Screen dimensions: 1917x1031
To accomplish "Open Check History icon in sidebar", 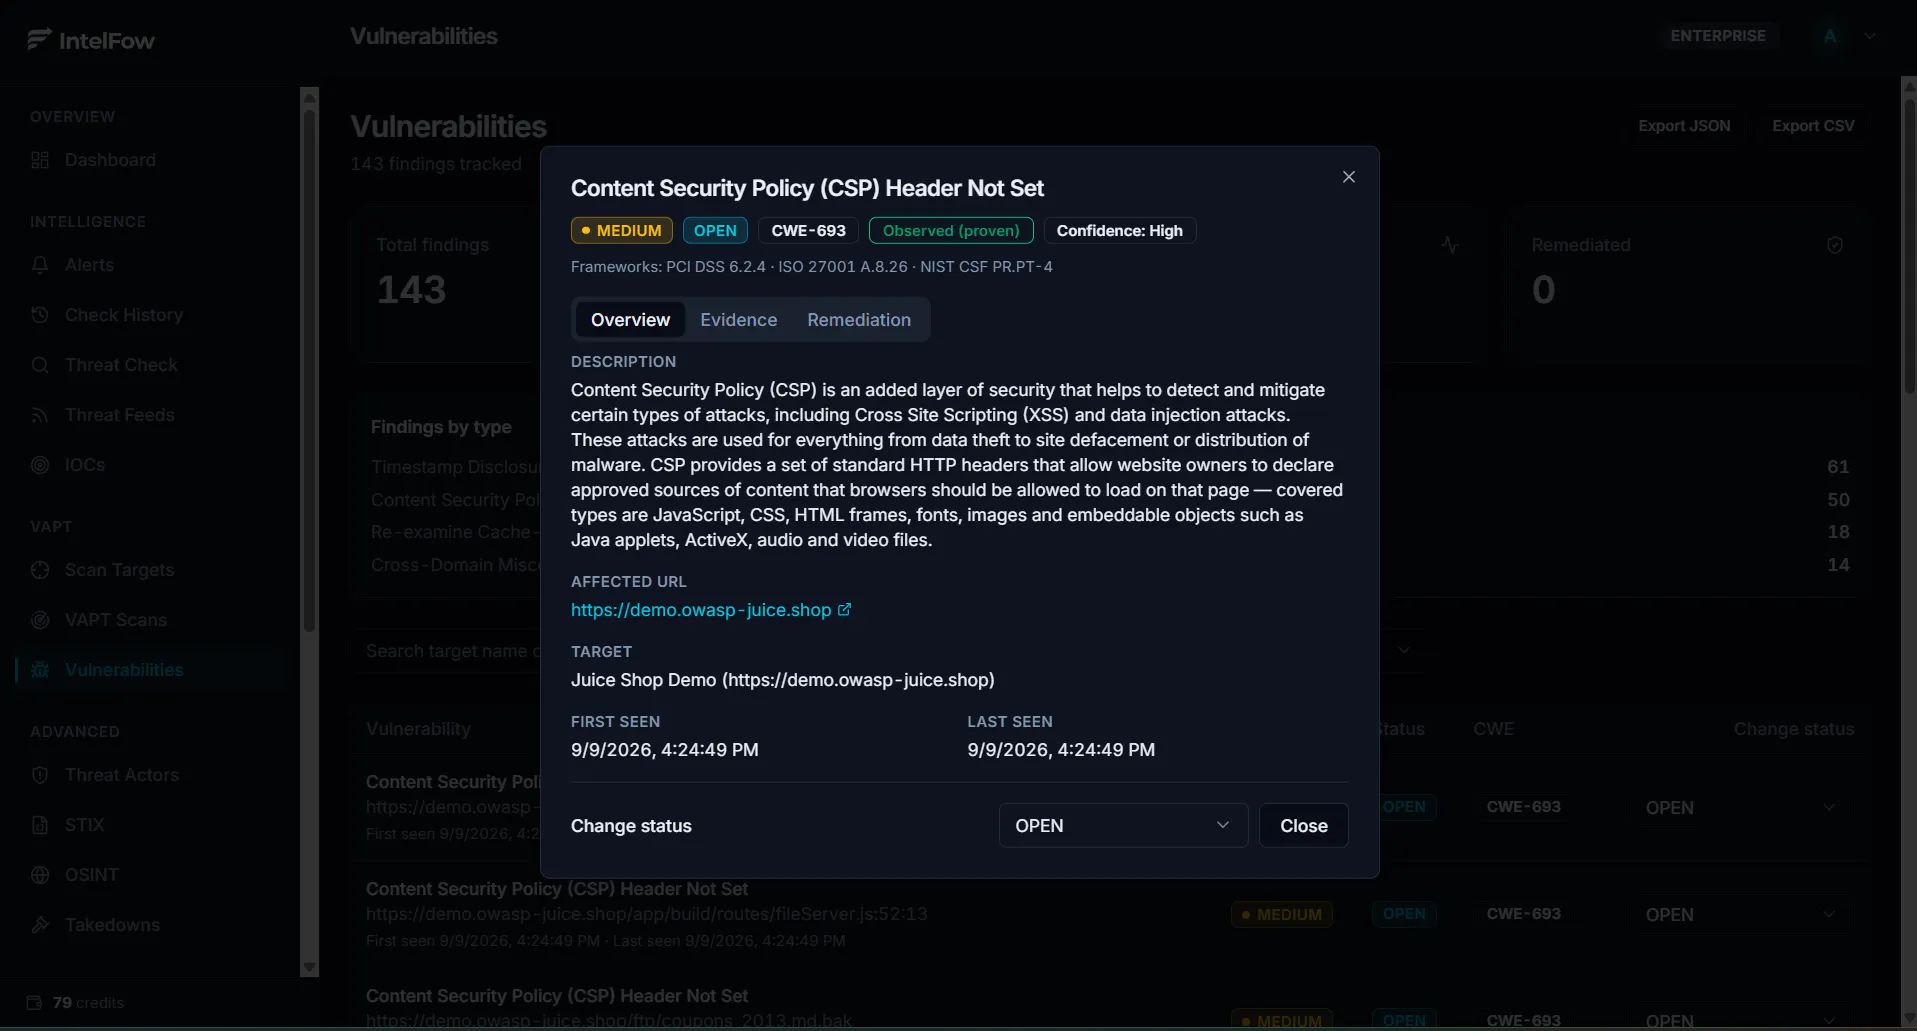I will (x=40, y=315).
